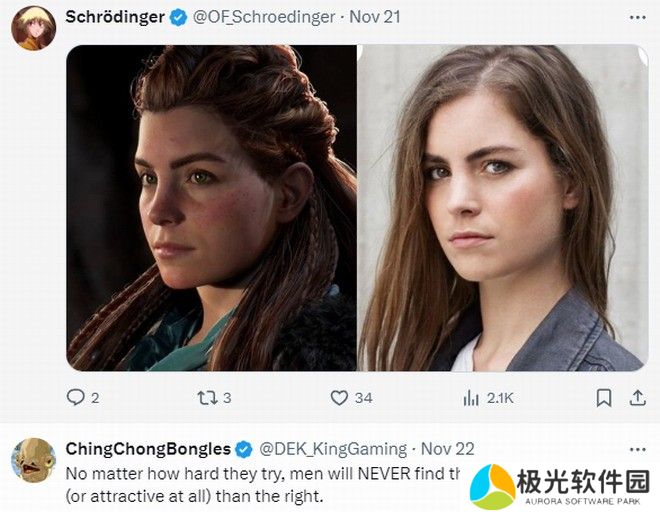660x512 pixels.
Task: Click the verified badge next to Schrödinger
Action: pos(180,16)
